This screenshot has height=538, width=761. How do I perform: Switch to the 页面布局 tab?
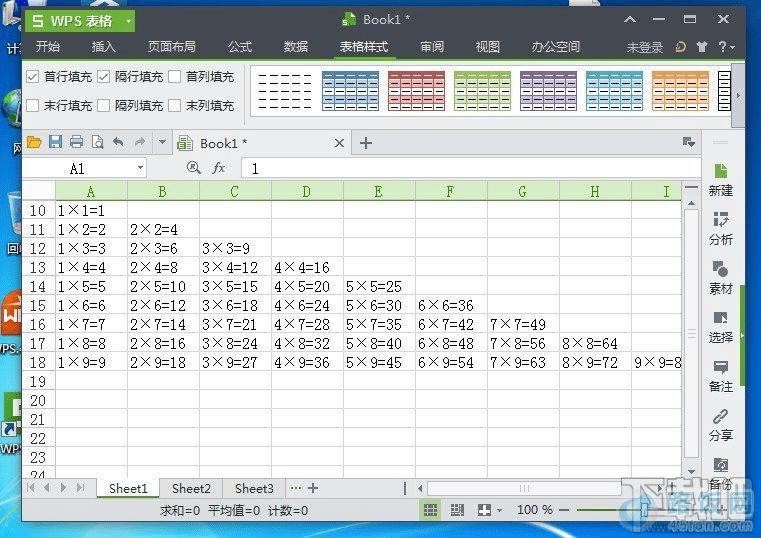[x=172, y=47]
